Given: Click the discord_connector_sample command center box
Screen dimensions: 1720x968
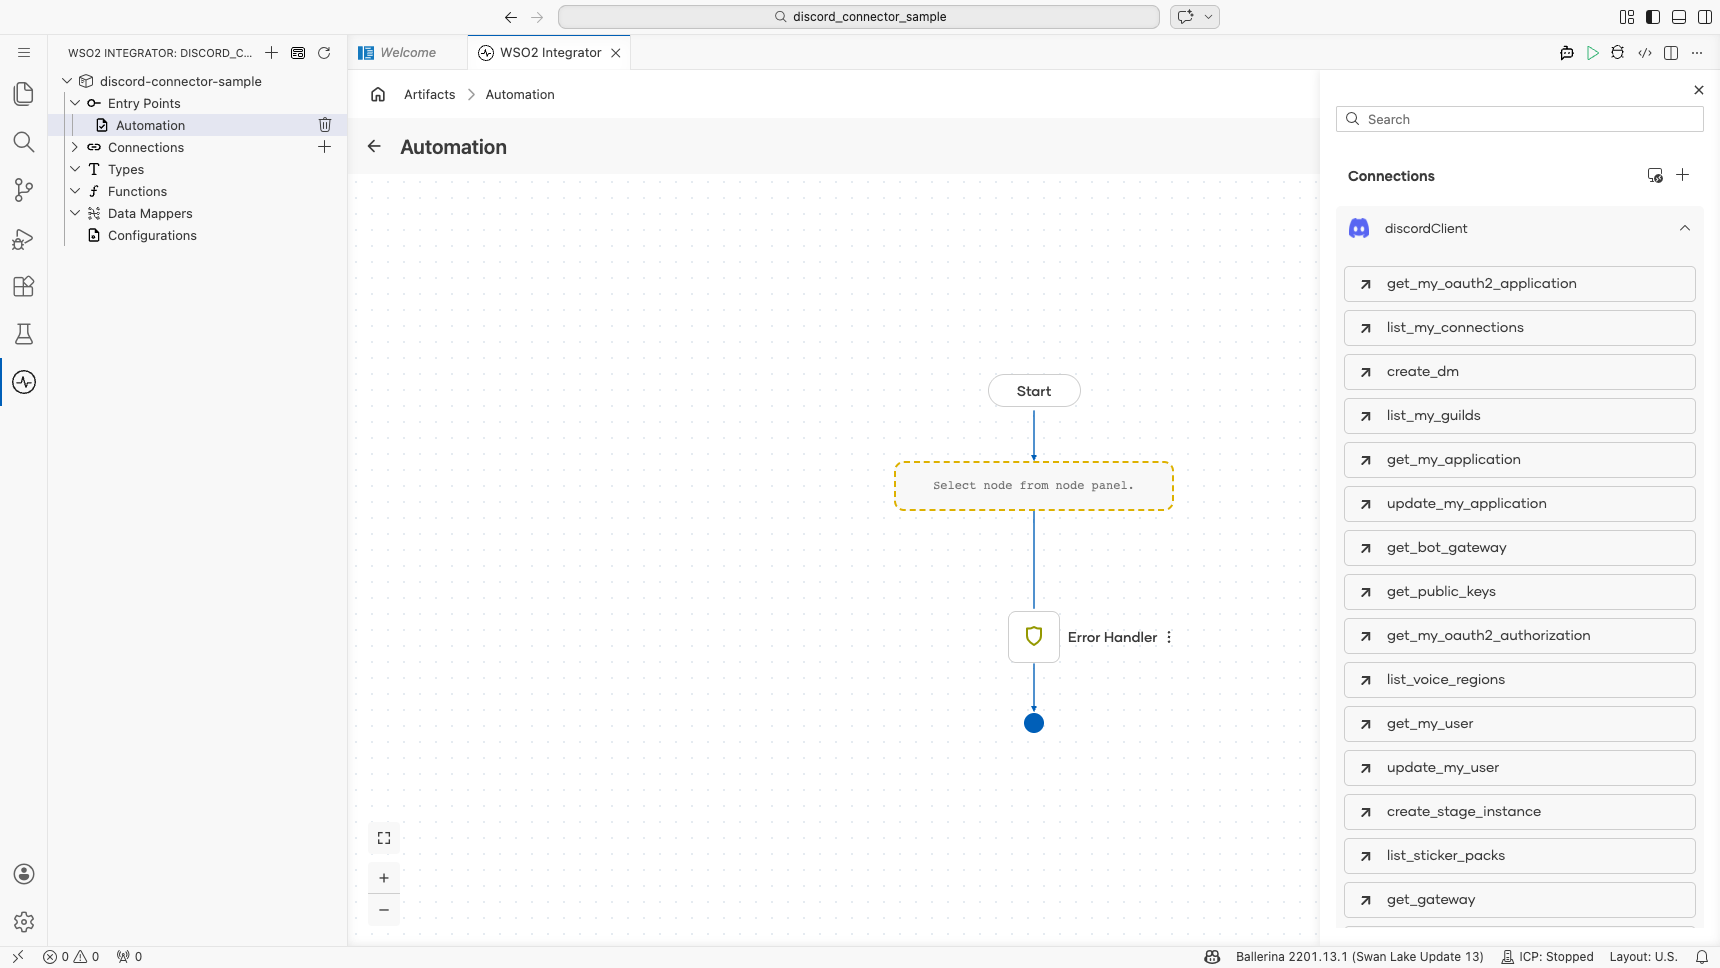Looking at the screenshot, I should (x=859, y=17).
